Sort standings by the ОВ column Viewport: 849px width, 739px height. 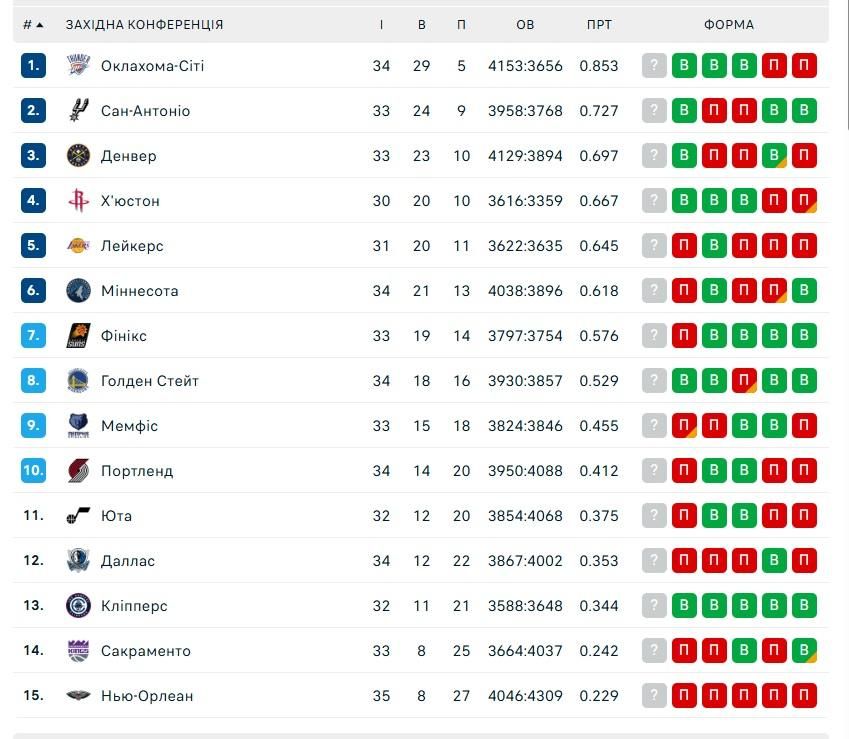pyautogui.click(x=525, y=25)
